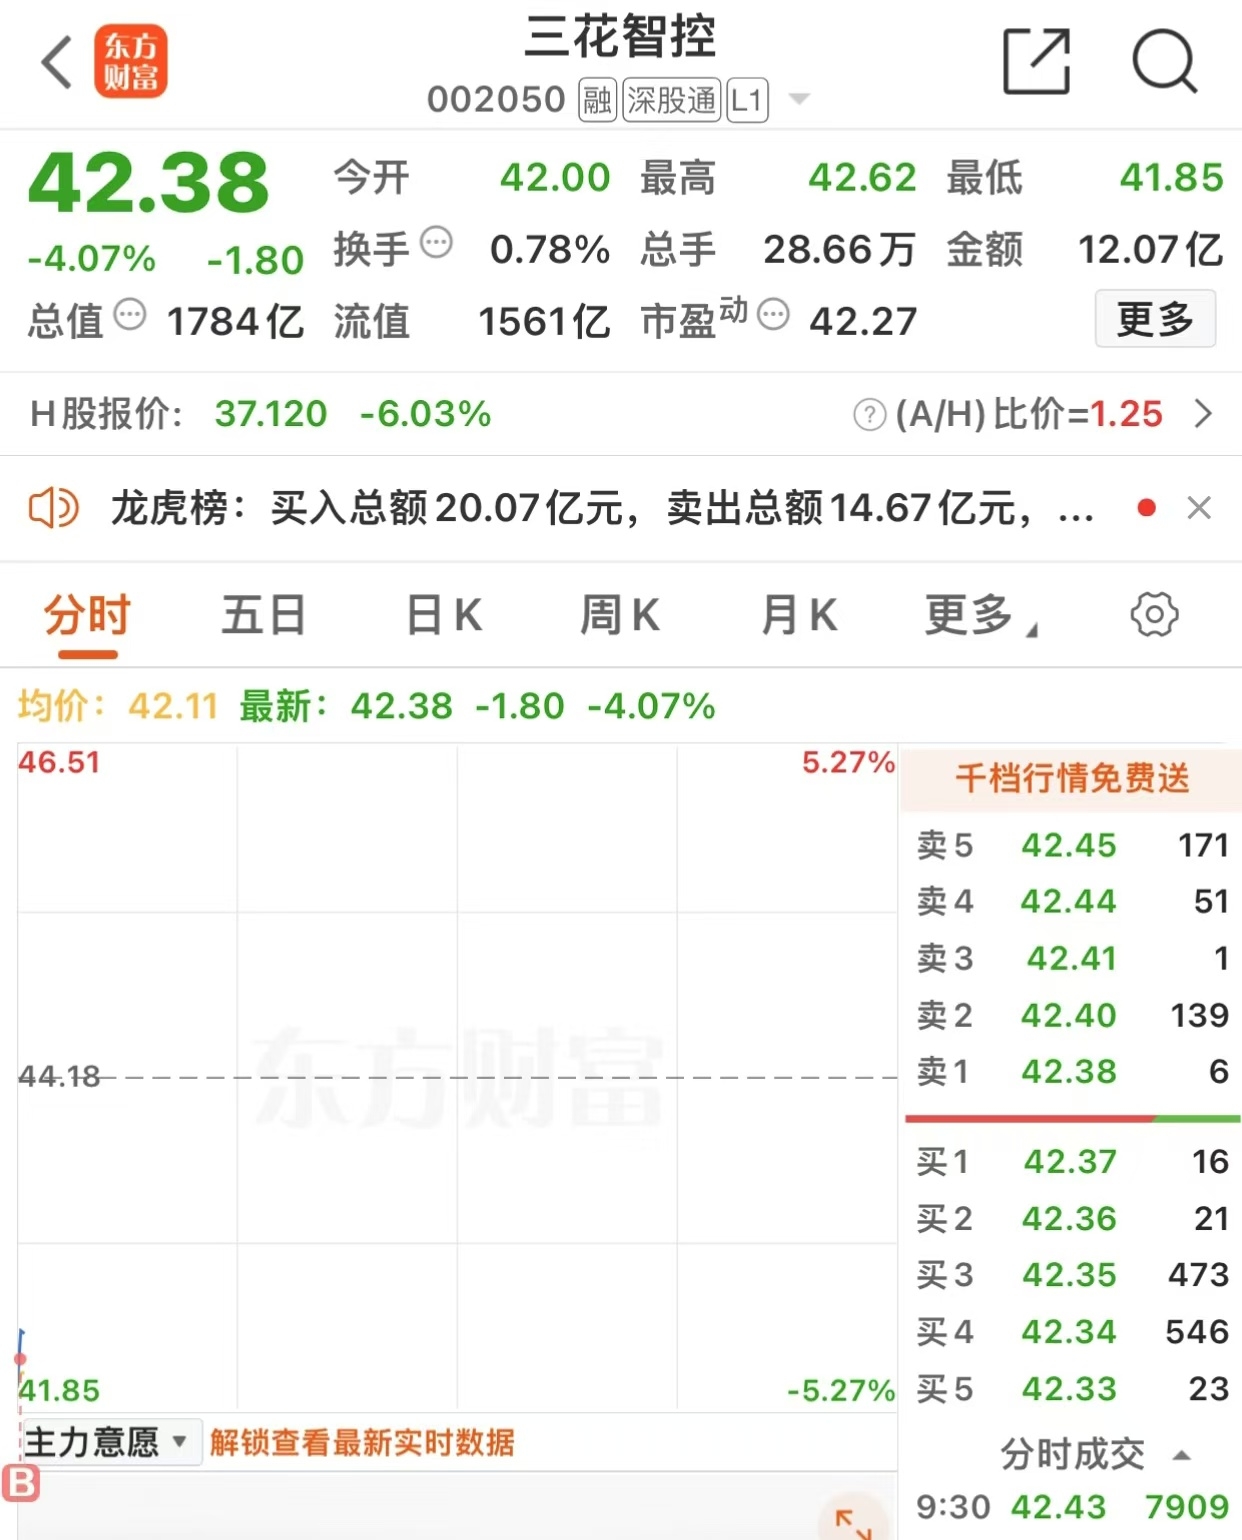
Task: Tap the stock name 三花智控
Action: (x=620, y=38)
